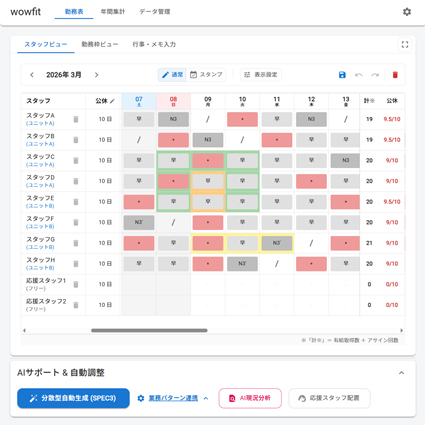Open the 勤務表 tab

point(74,12)
